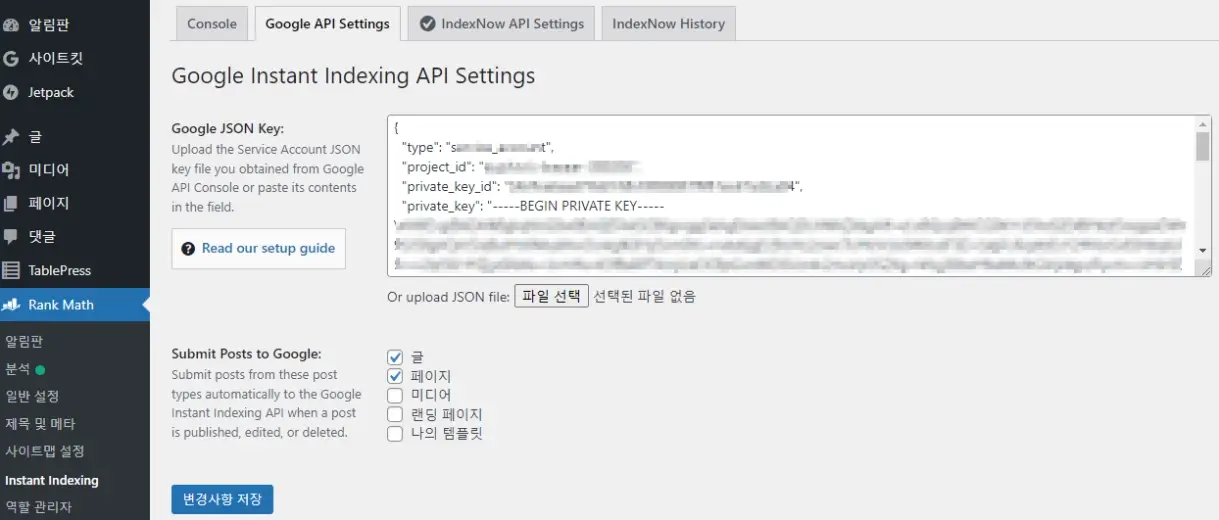Click the 글 pushpin icon
Screen dimensions: 1219x520
pos(11,137)
